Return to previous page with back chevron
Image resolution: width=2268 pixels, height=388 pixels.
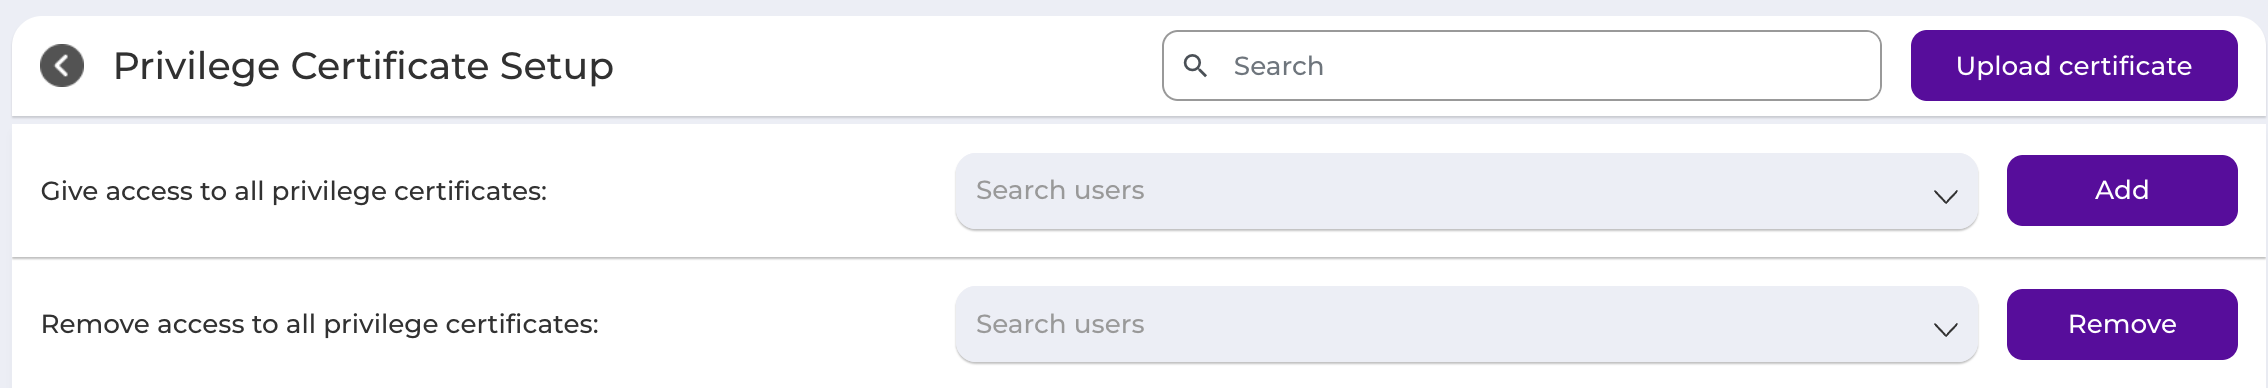tap(62, 66)
